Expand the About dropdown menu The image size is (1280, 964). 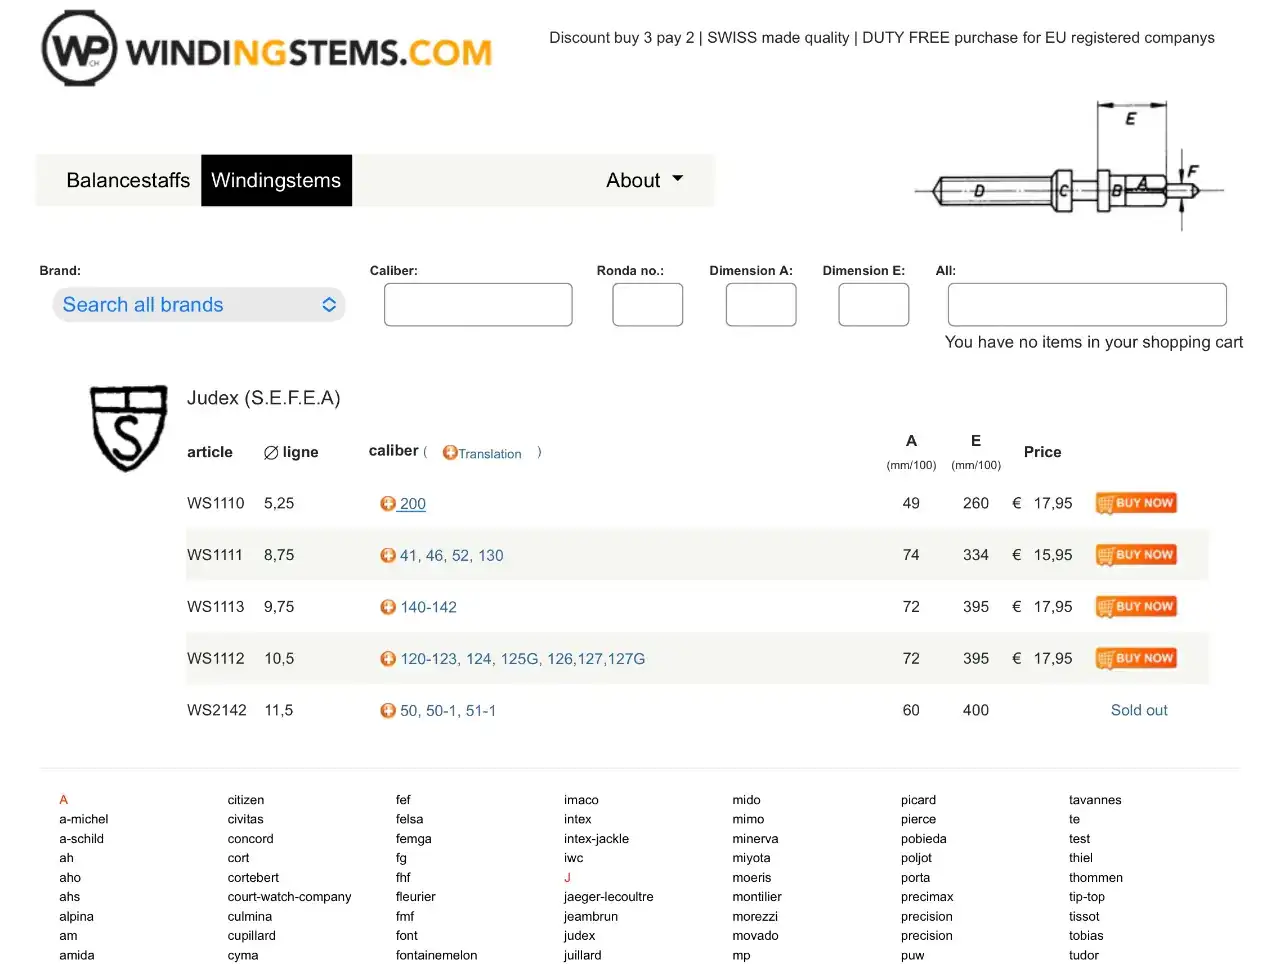coord(644,180)
